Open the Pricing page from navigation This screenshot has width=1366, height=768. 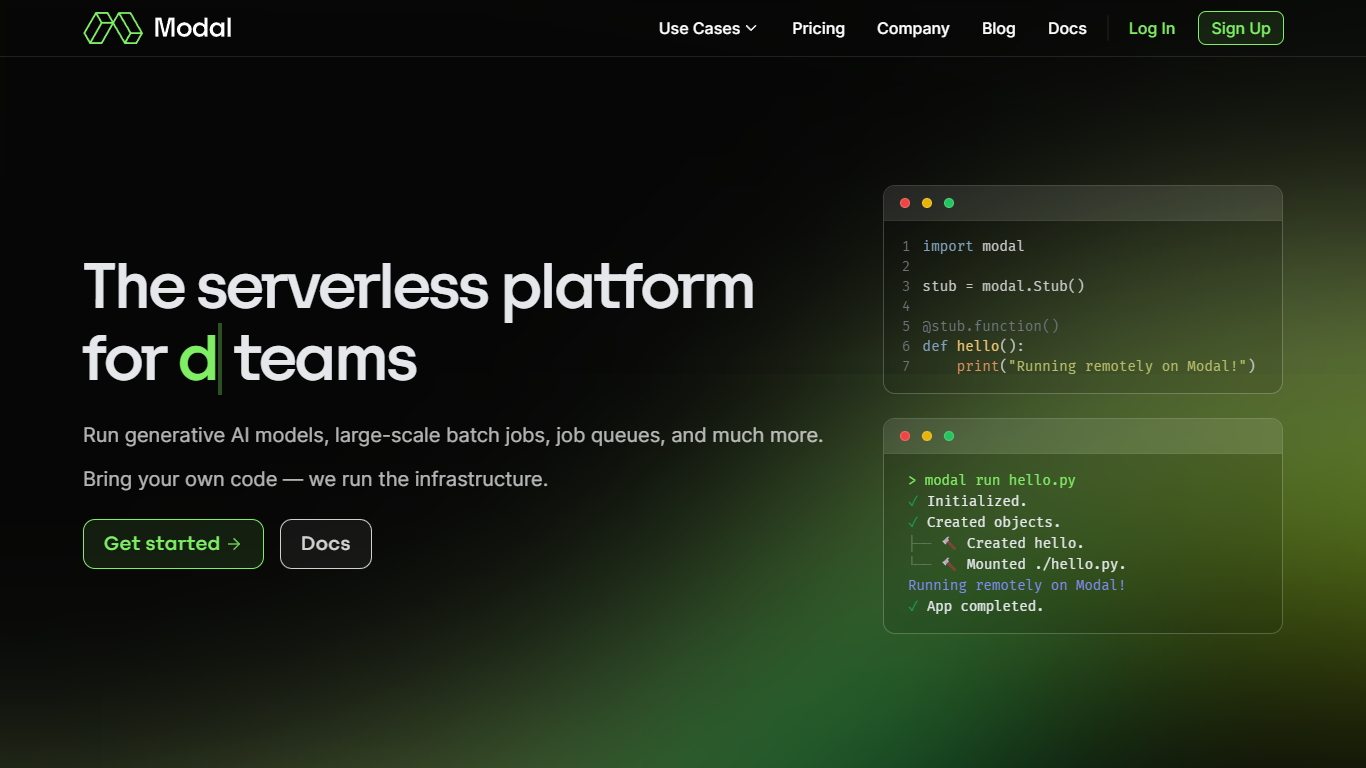818,28
